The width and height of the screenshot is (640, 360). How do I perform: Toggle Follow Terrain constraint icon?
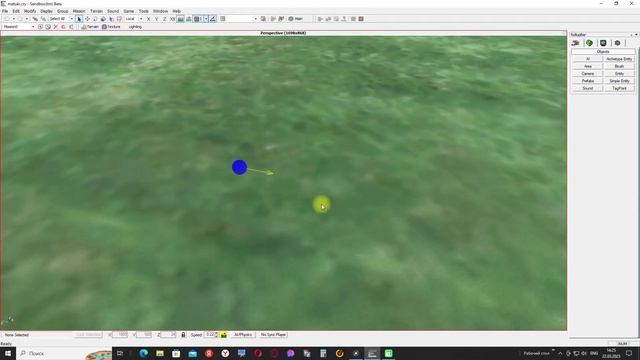pos(180,19)
